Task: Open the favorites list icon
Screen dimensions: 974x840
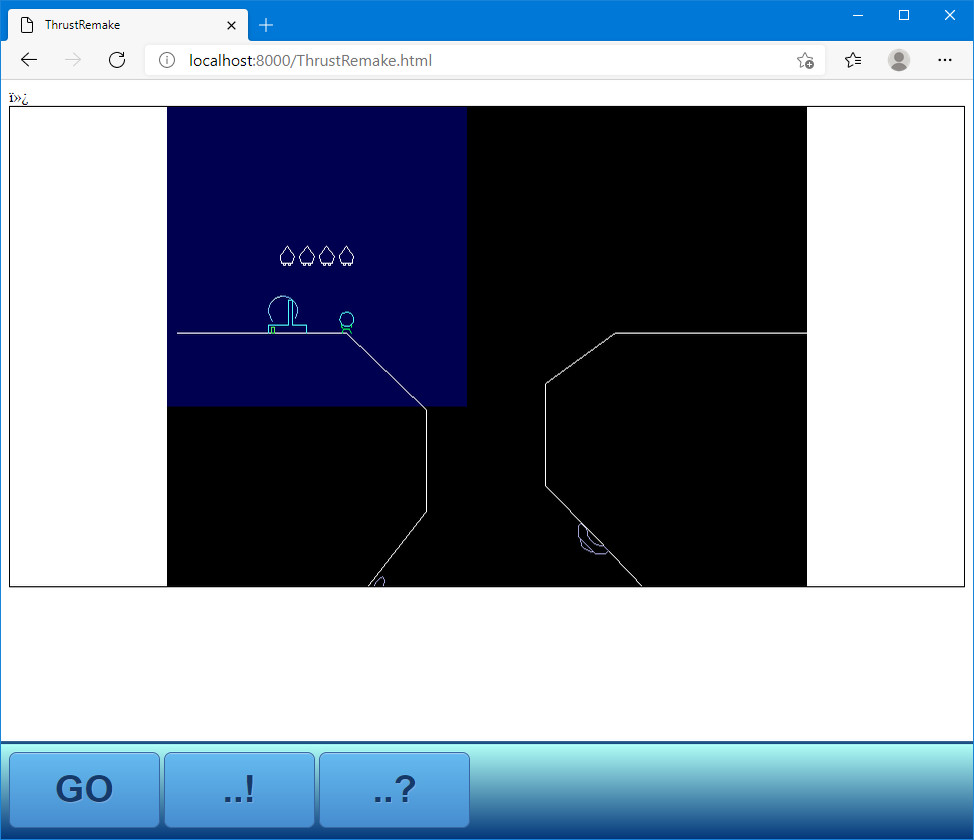Action: tap(852, 60)
